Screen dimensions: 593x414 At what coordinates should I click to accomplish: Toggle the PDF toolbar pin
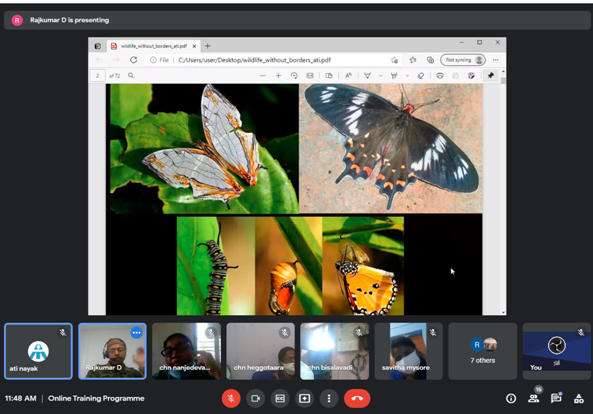[491, 76]
